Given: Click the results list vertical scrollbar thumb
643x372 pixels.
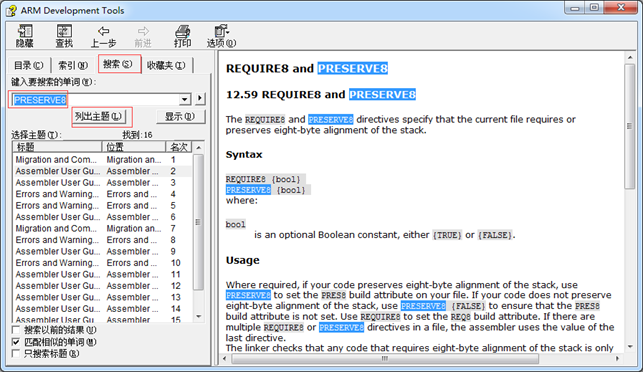Looking at the screenshot, I should click(x=199, y=222).
